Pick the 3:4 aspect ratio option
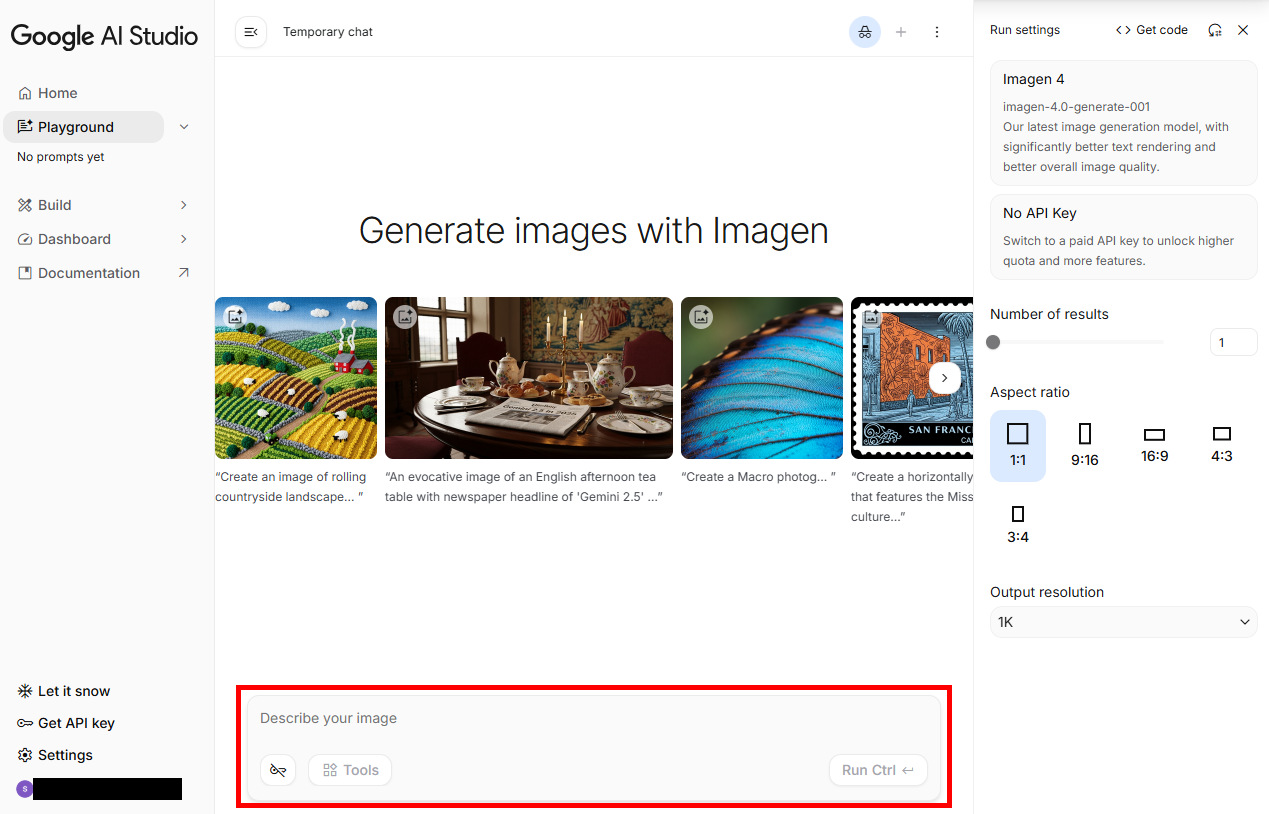This screenshot has width=1269, height=814. [1018, 524]
